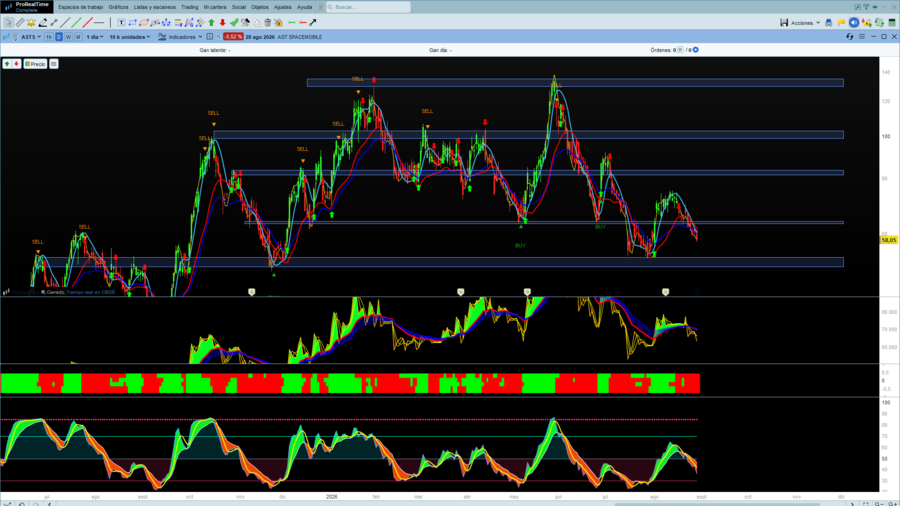The image size is (900, 506).
Task: Click the blue sound speaker icon
Action: point(854,22)
